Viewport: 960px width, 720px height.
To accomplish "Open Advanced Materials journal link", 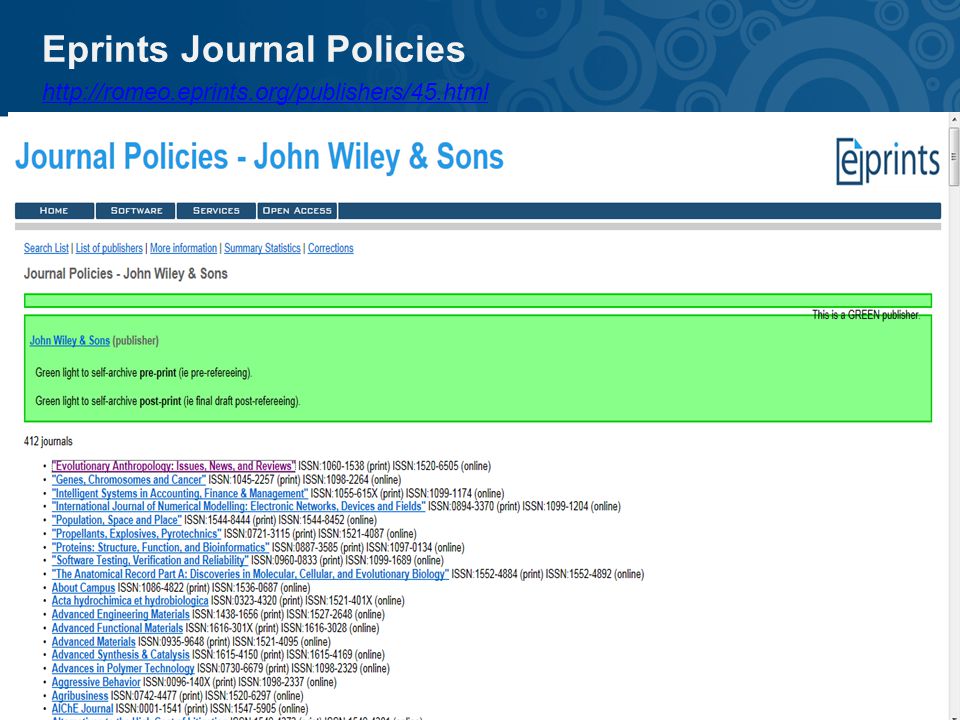I will coord(94,642).
